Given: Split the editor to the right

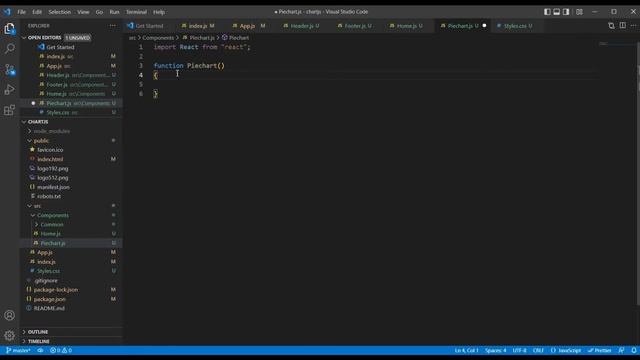Looking at the screenshot, I should (622, 26).
